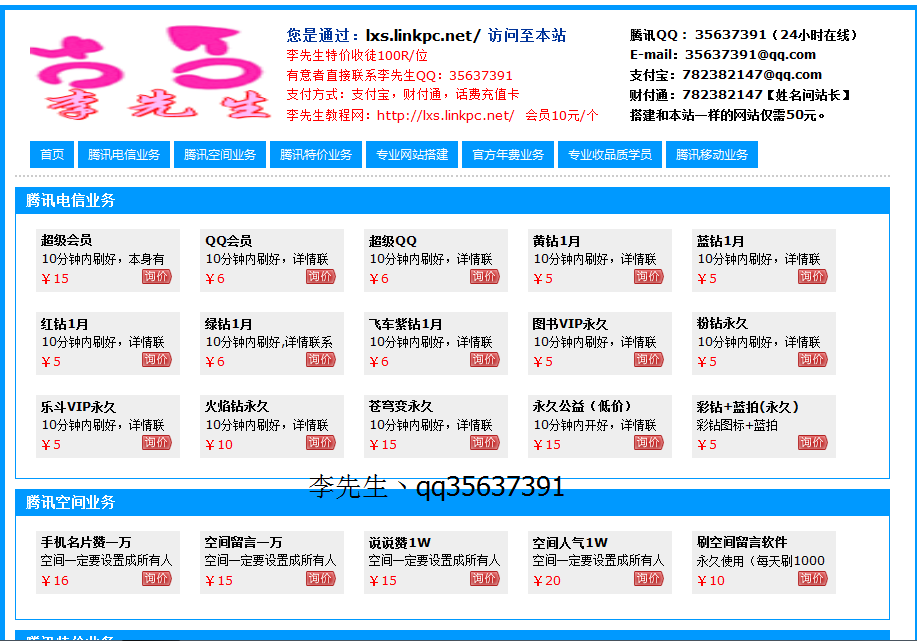The image size is (917, 641).
Task: Open the 空间留言一万 product title
Action: pyautogui.click(x=244, y=542)
